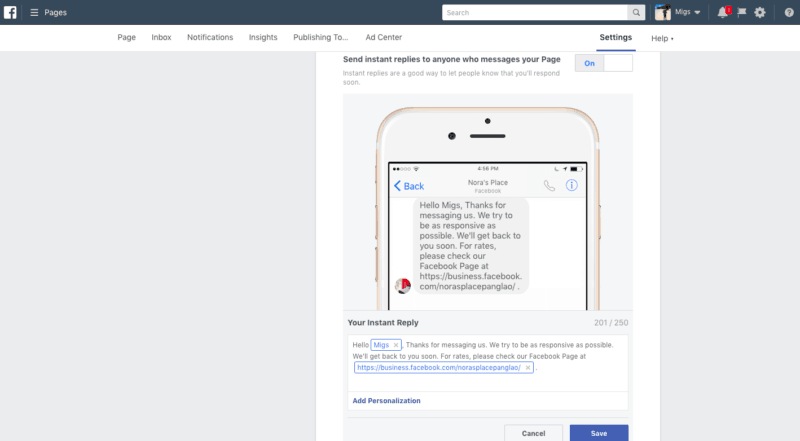Viewport: 800px width, 441px height.
Task: Select the Settings tab
Action: [x=616, y=37]
